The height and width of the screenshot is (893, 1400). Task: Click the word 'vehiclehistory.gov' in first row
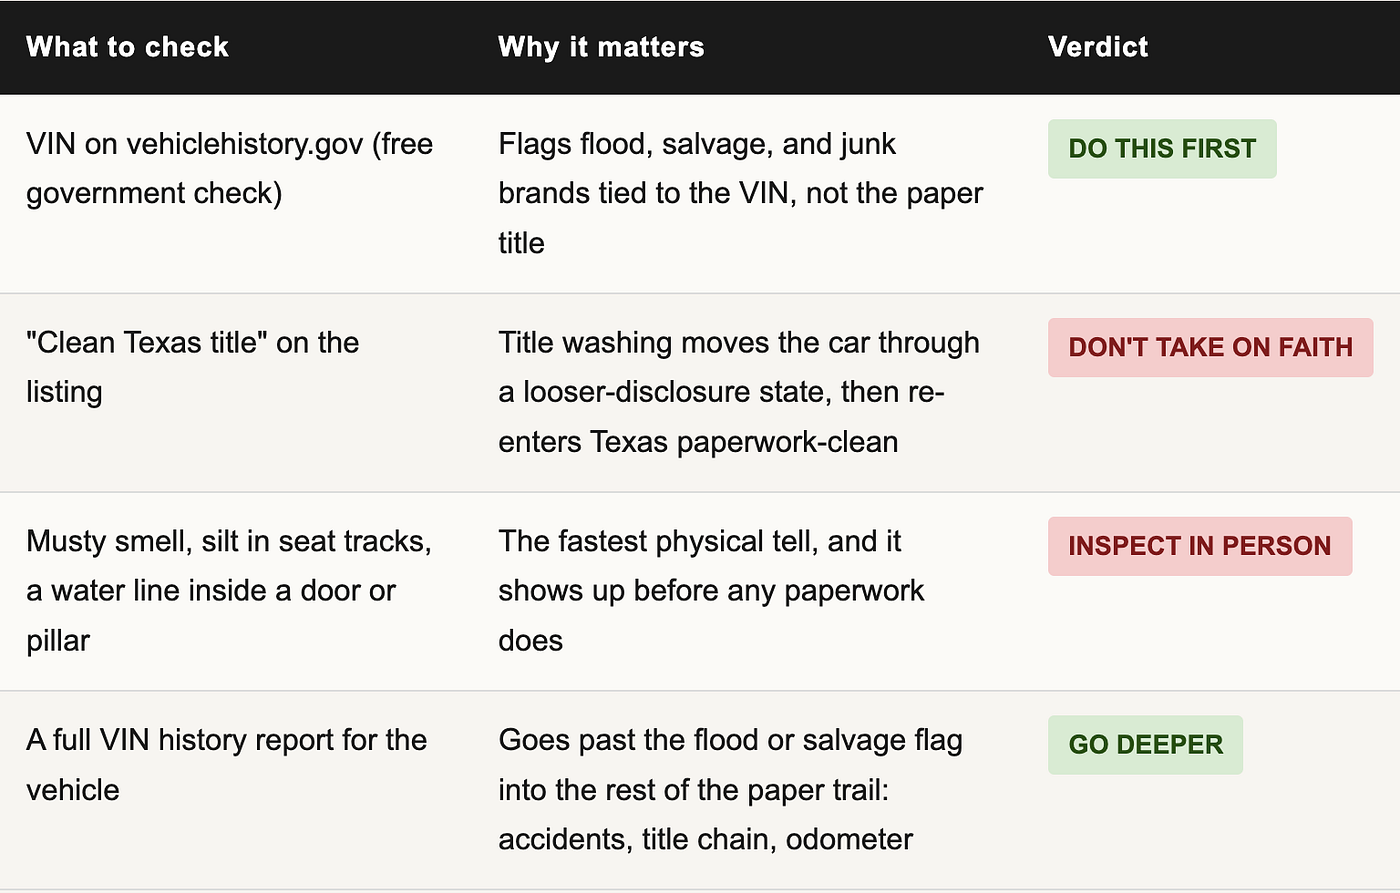(244, 144)
